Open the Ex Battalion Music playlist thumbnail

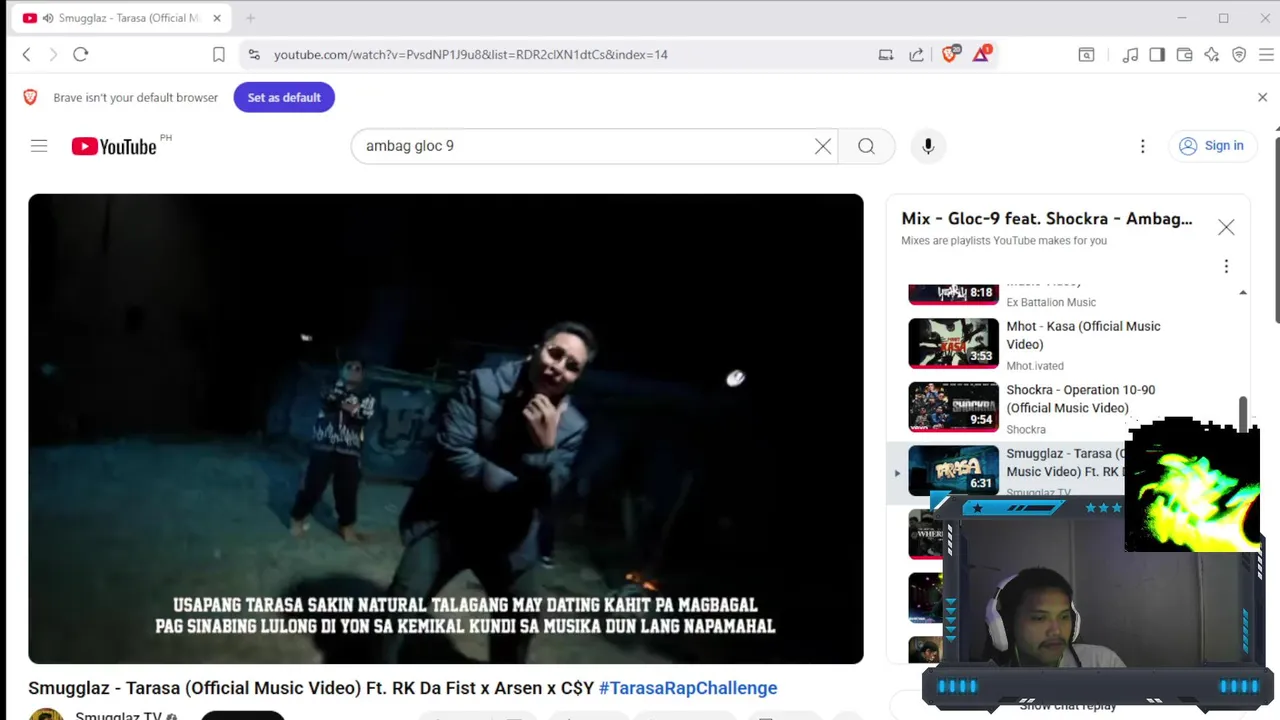tap(953, 293)
